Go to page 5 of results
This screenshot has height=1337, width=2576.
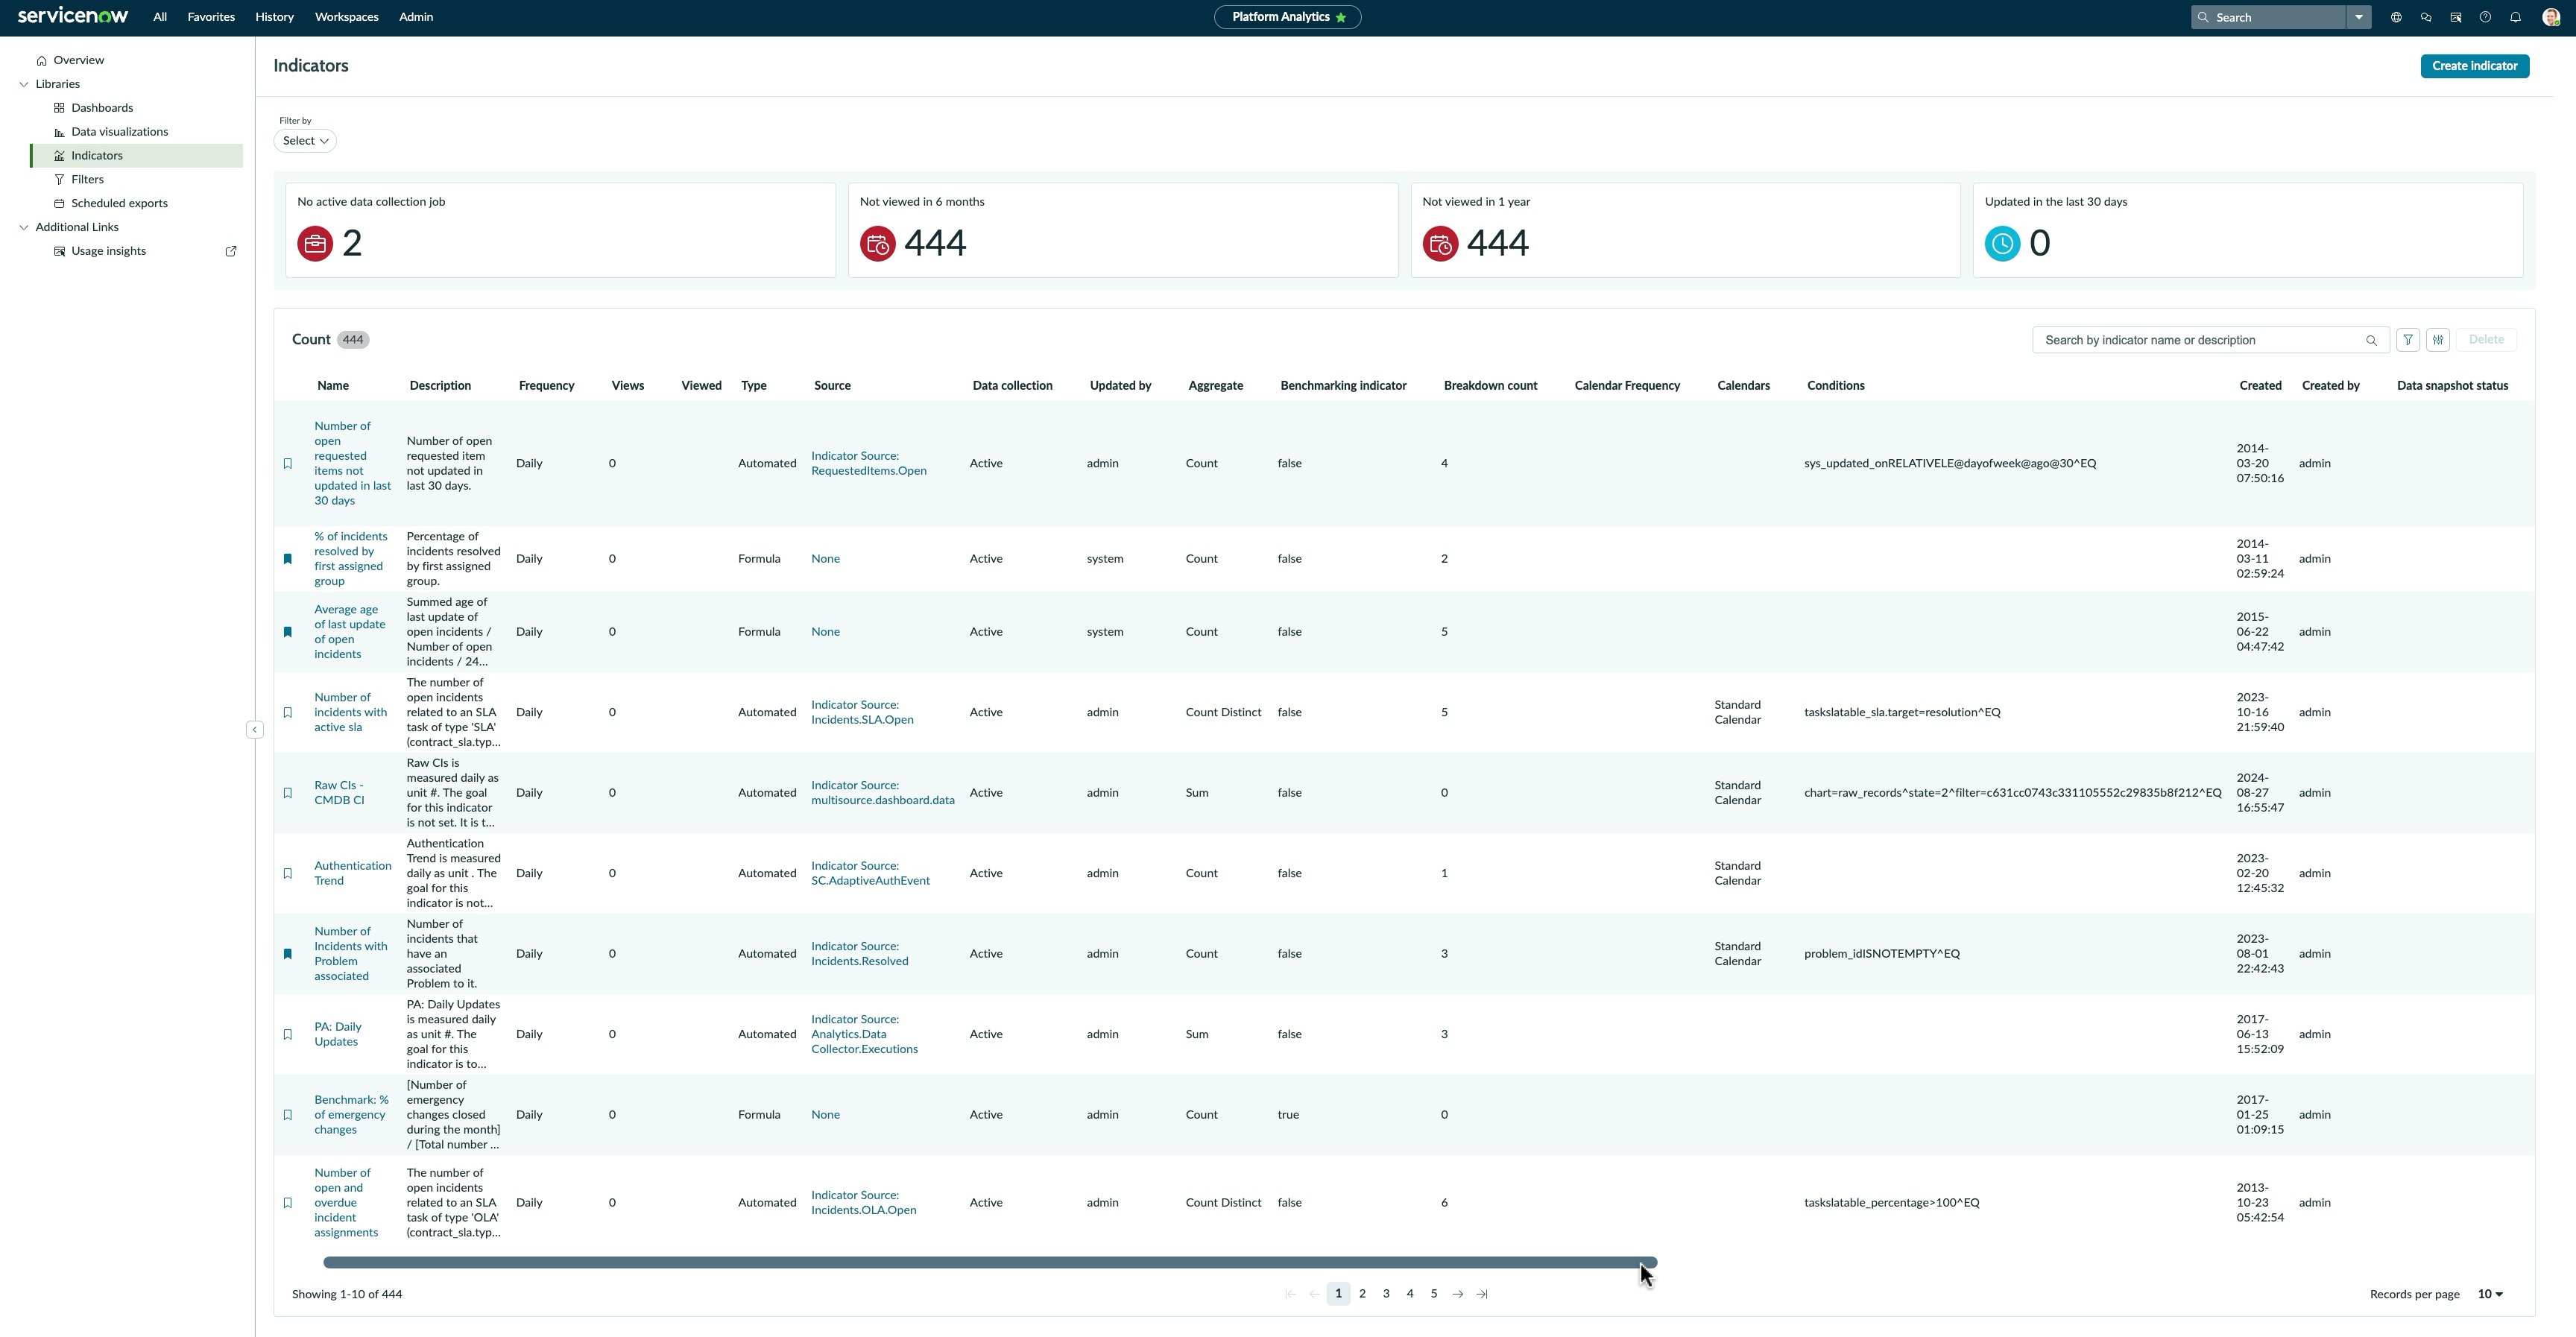pos(1433,1295)
